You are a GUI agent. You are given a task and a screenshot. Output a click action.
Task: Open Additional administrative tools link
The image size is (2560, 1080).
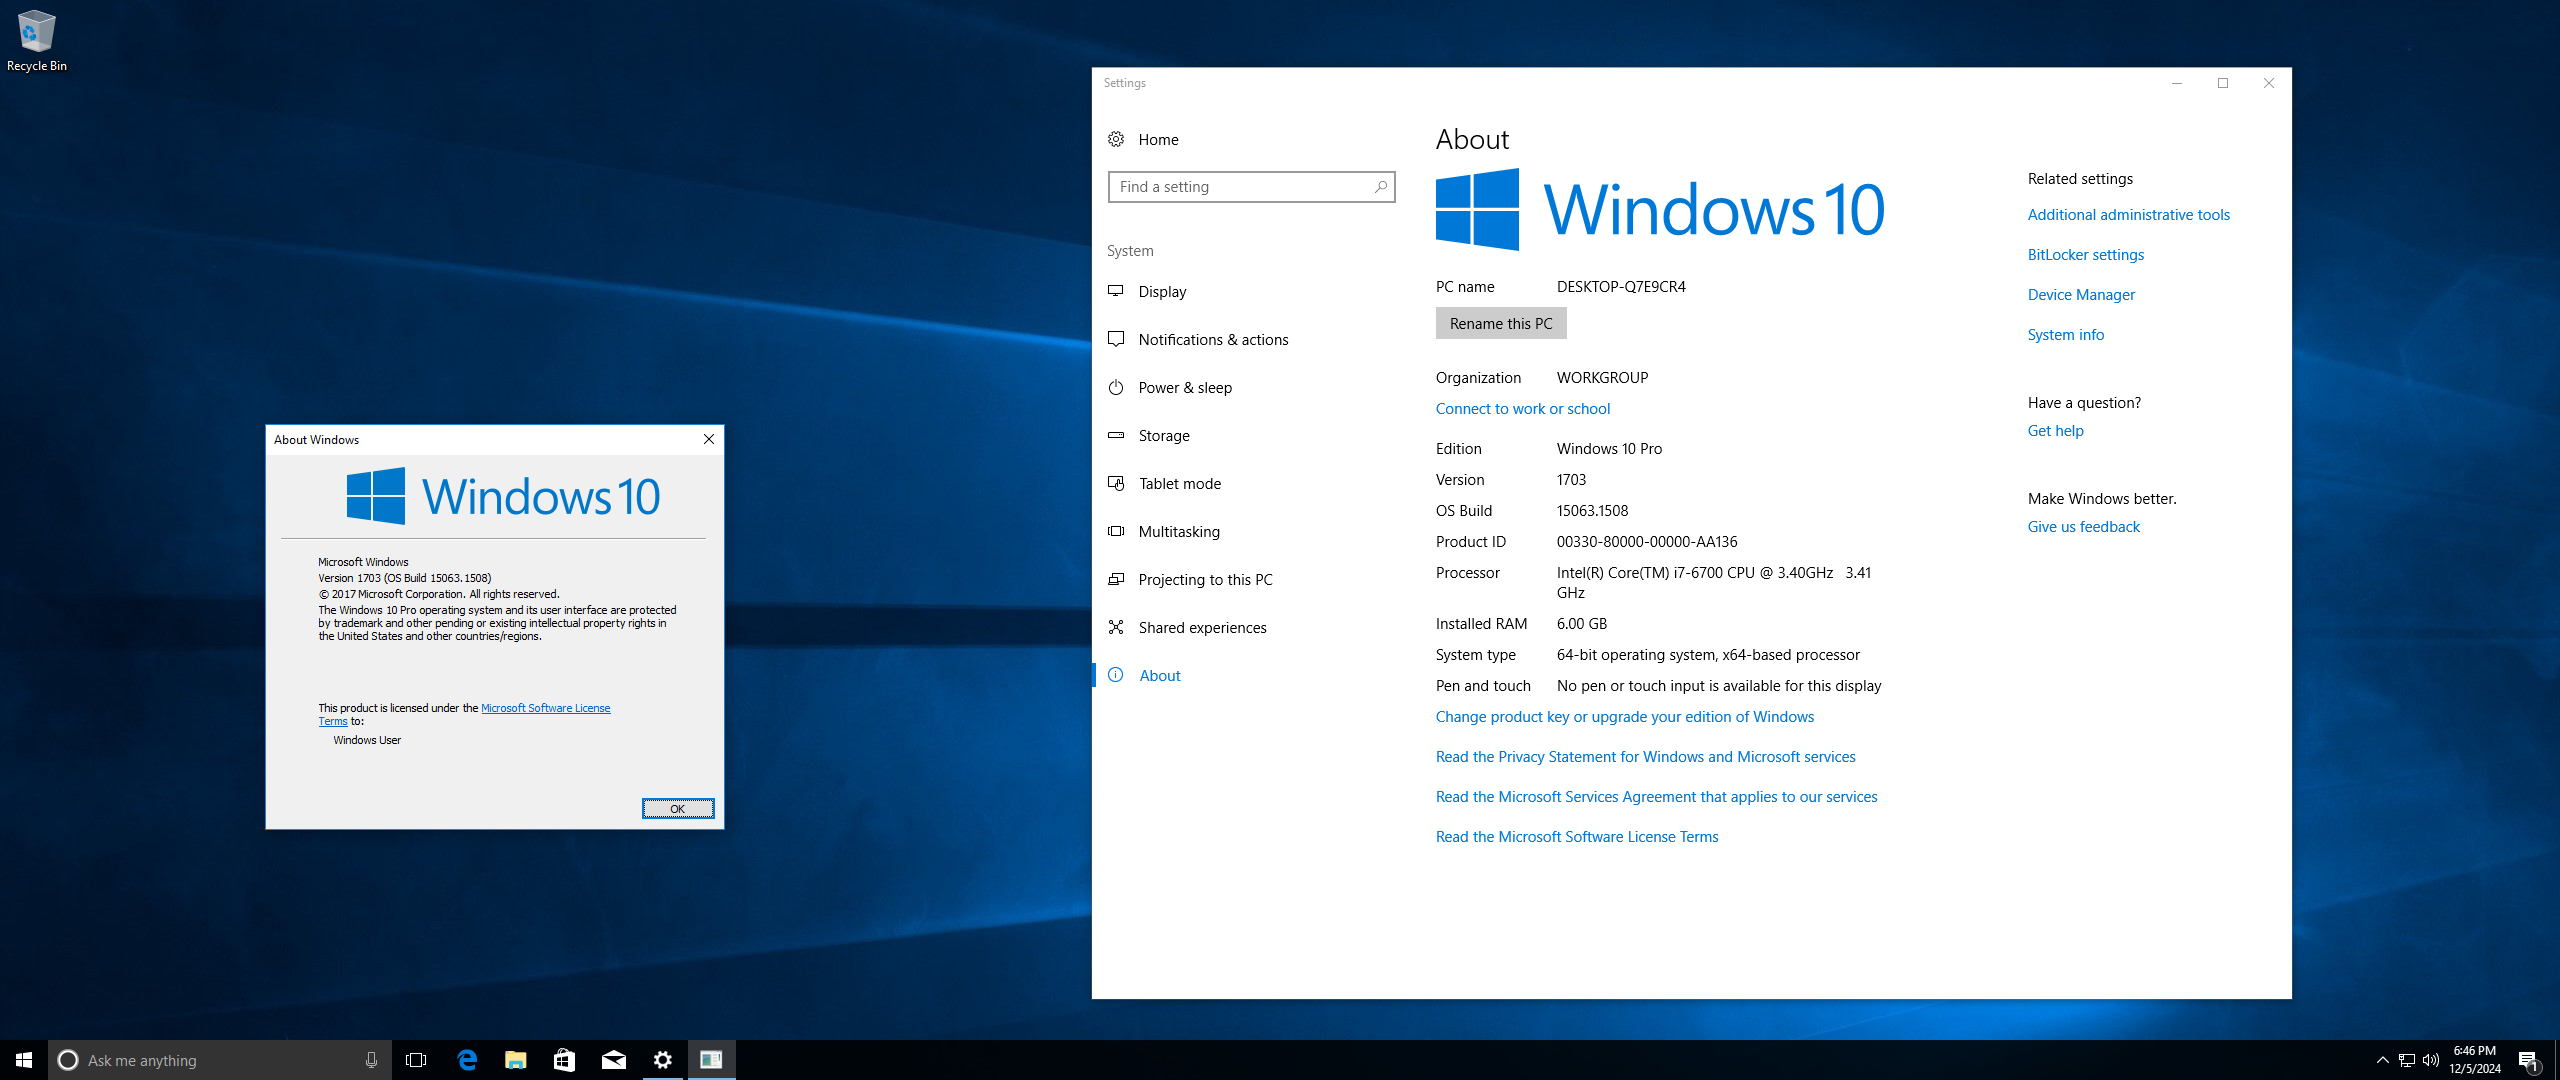pos(2128,214)
